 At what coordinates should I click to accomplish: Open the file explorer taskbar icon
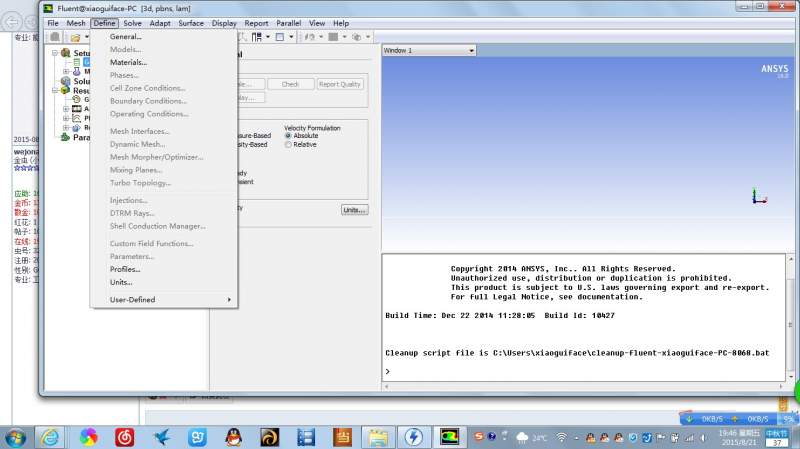tap(378, 437)
